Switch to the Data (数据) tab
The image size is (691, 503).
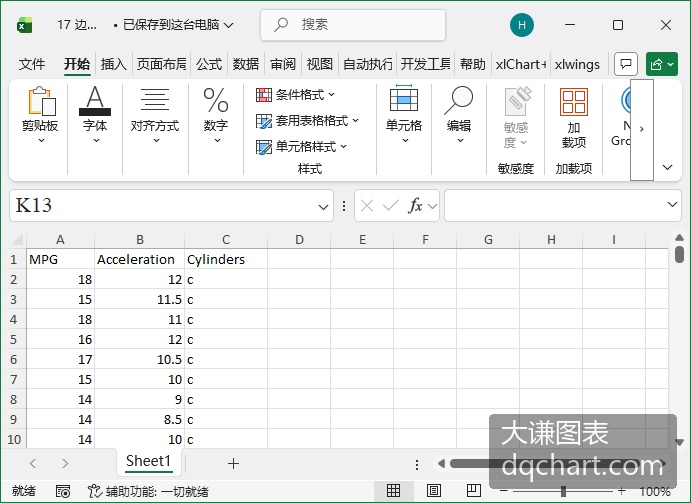[x=246, y=64]
